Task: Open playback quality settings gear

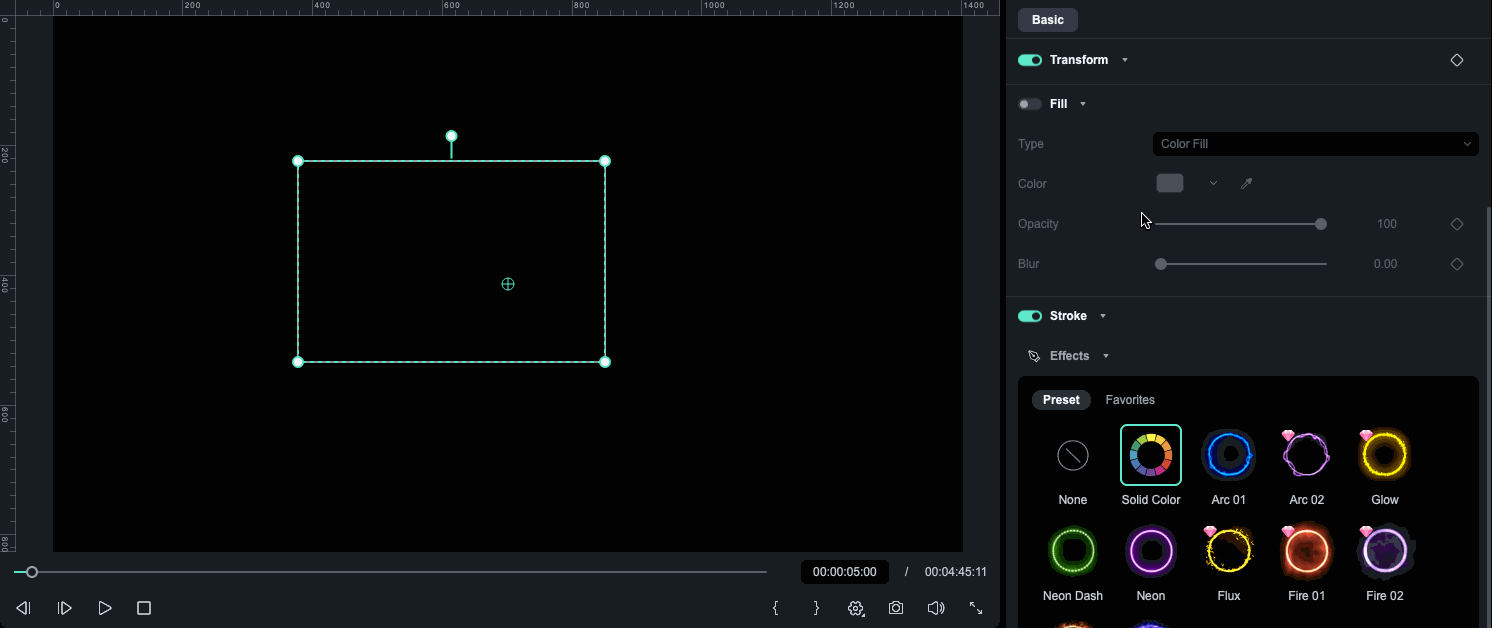Action: pos(855,607)
